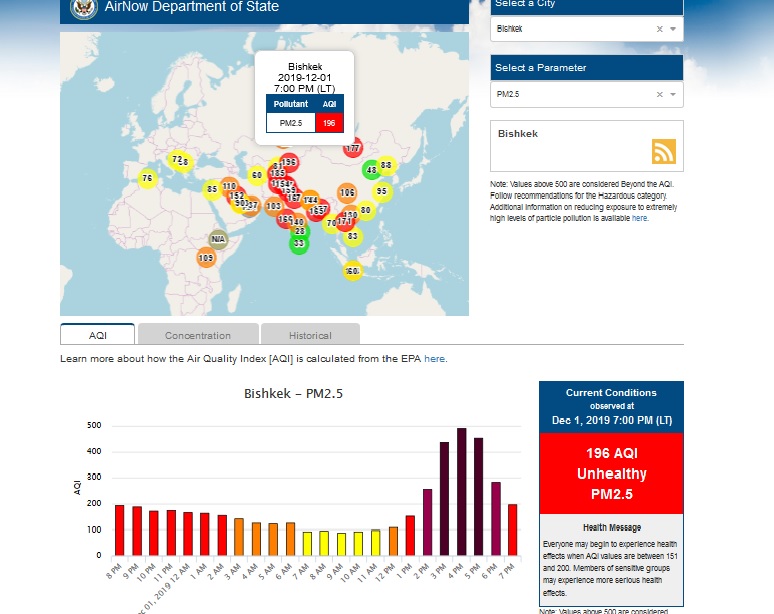
Task: Click the map marker showing AQI 76
Action: click(x=148, y=178)
